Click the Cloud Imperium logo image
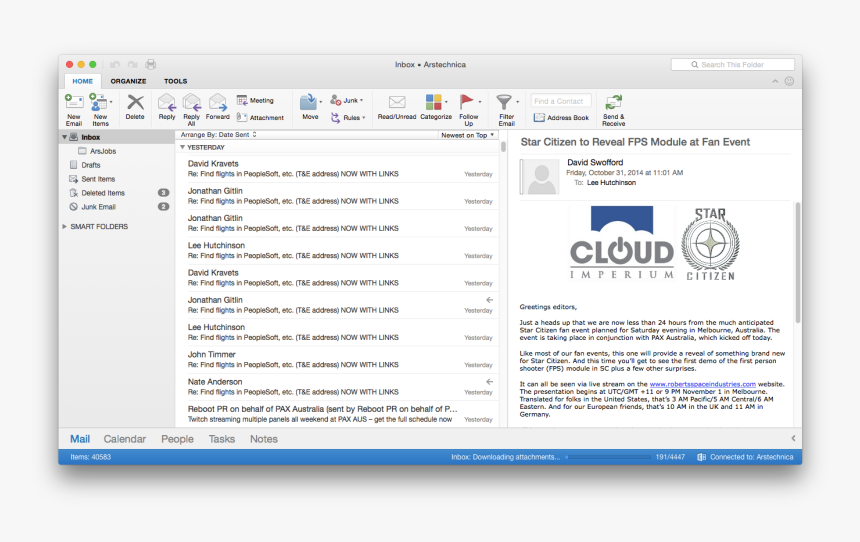Screen dimensions: 860x542 (621, 243)
